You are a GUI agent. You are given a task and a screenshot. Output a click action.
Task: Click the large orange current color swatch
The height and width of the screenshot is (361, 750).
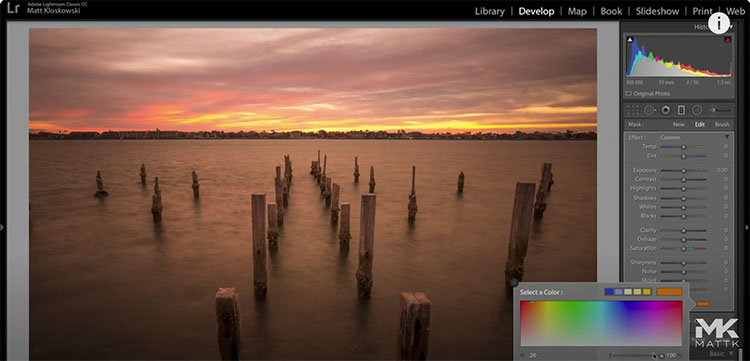[669, 292]
